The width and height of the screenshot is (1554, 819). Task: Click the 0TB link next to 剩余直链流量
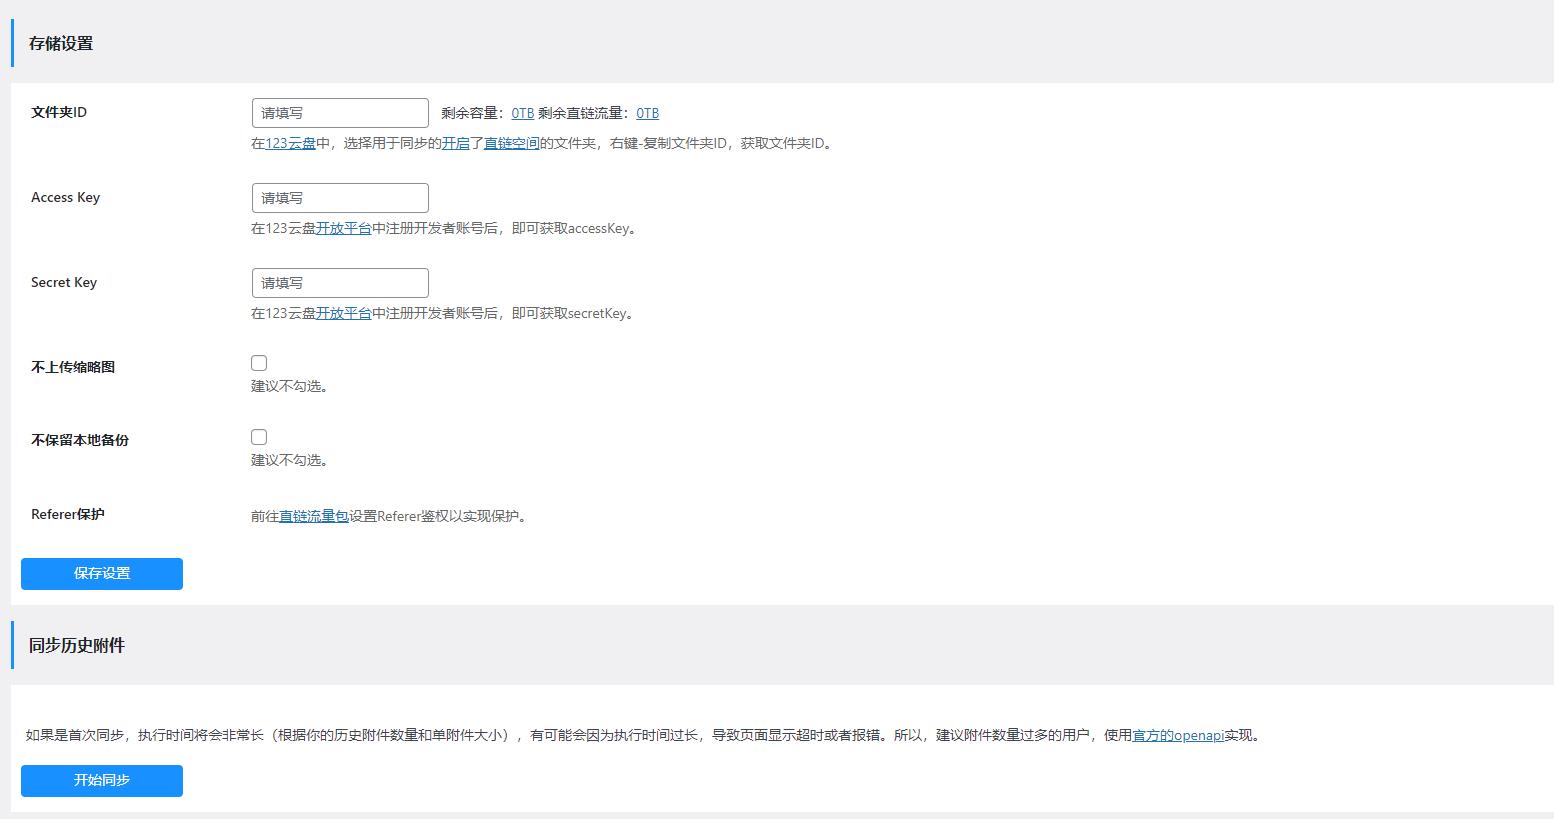pyautogui.click(x=647, y=113)
